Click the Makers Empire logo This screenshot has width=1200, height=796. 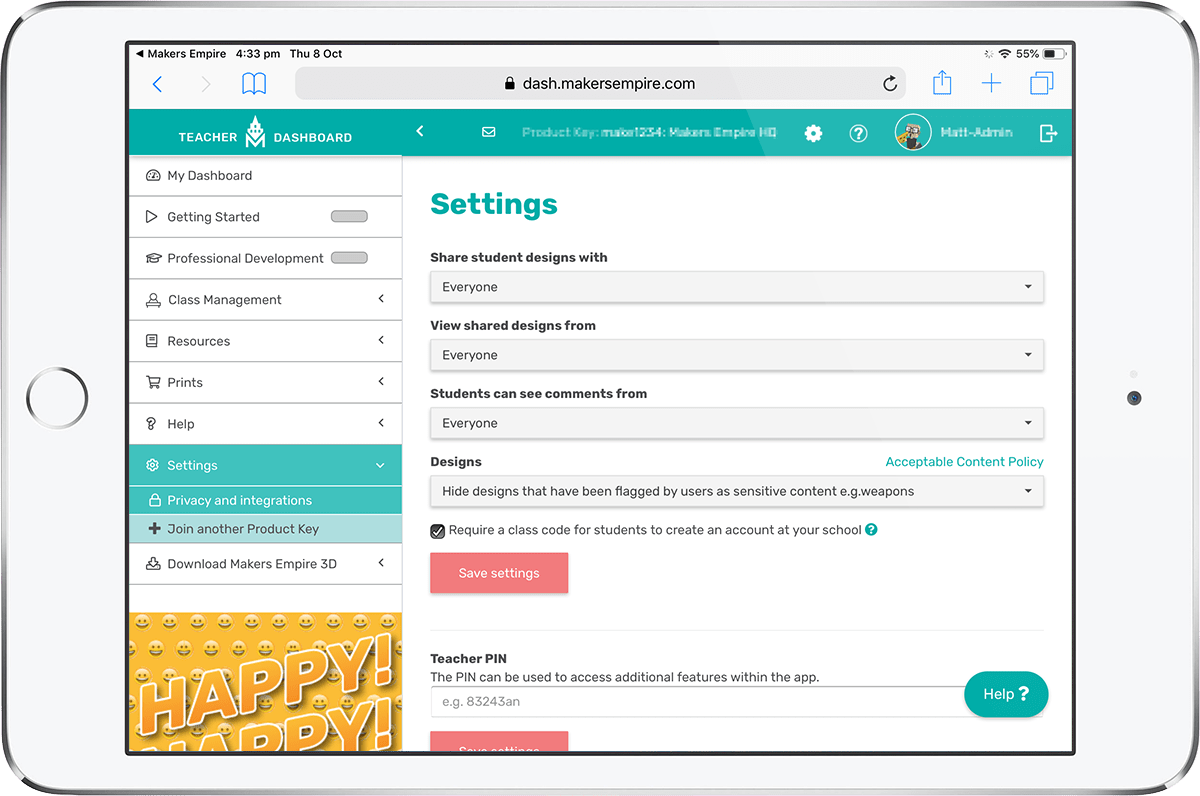click(256, 133)
